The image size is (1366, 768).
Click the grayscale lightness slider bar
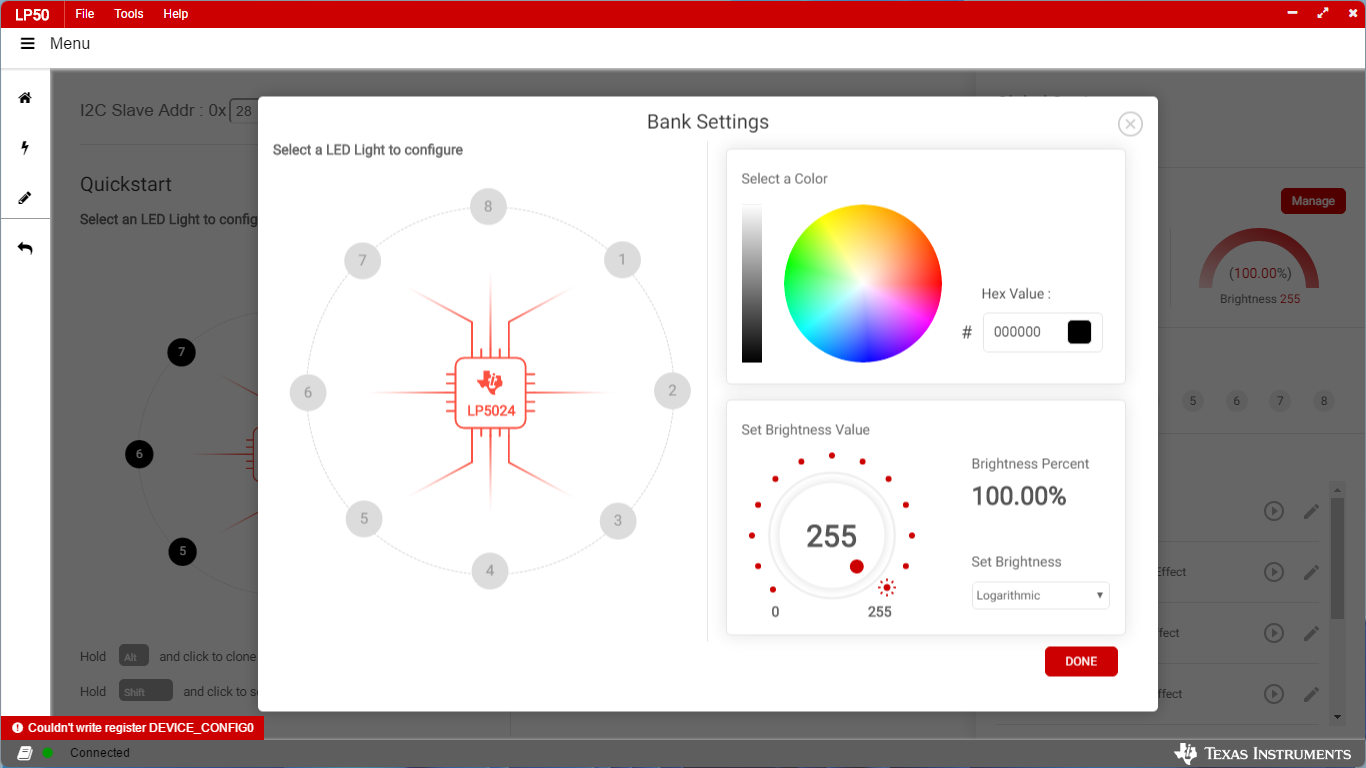click(752, 283)
